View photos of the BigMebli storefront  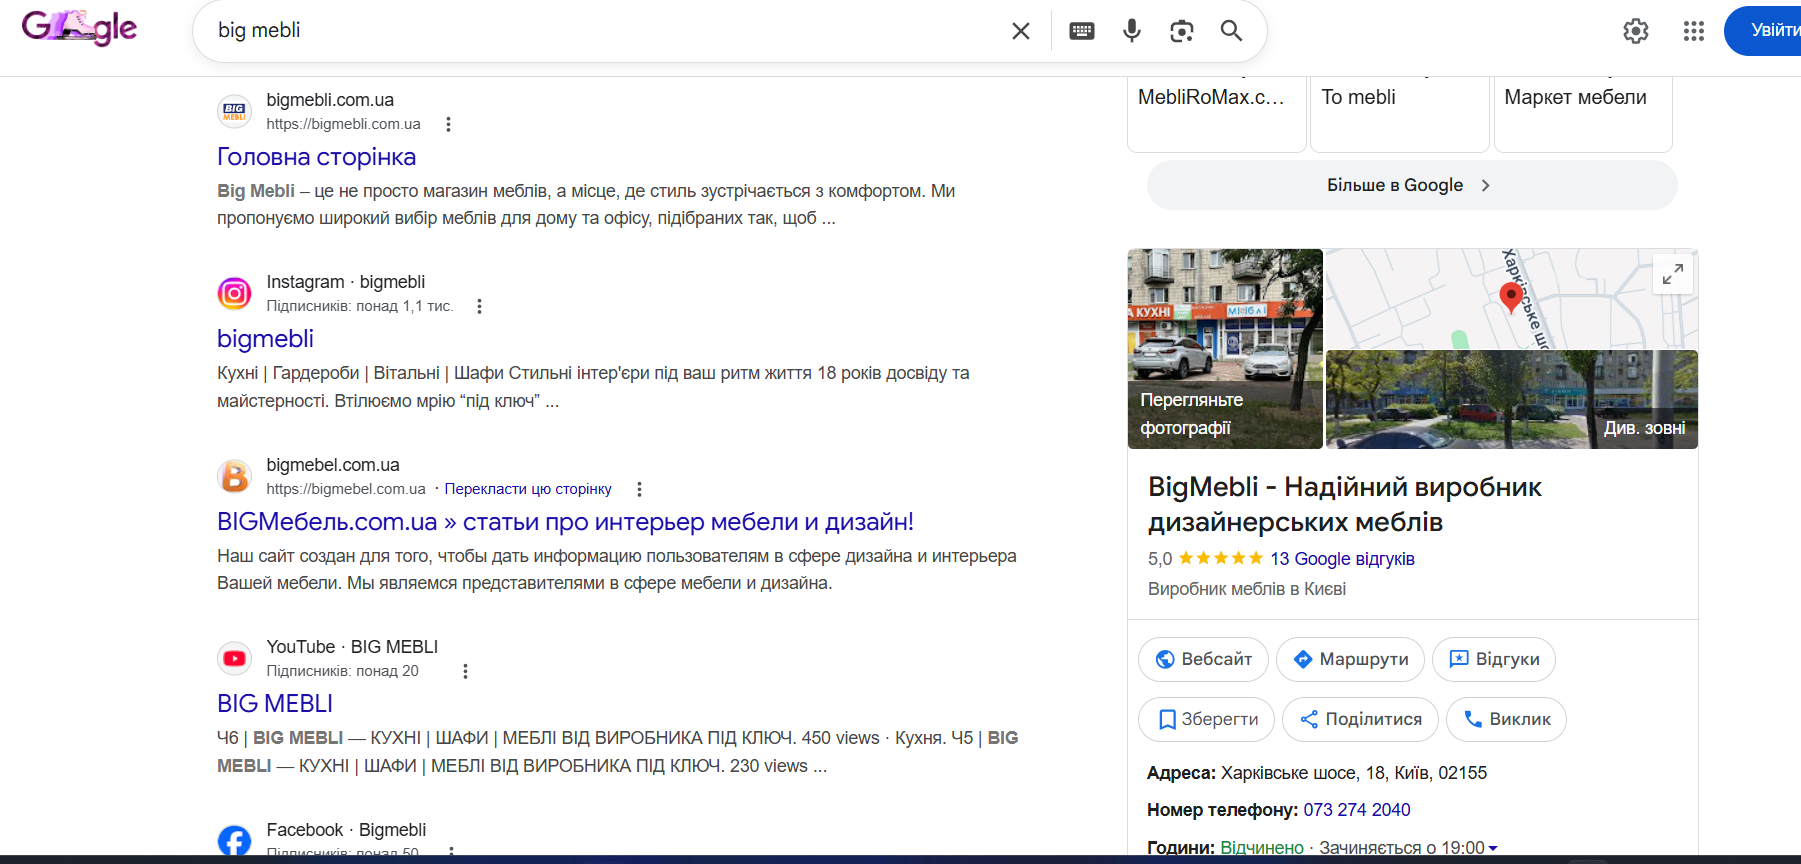coord(1225,349)
